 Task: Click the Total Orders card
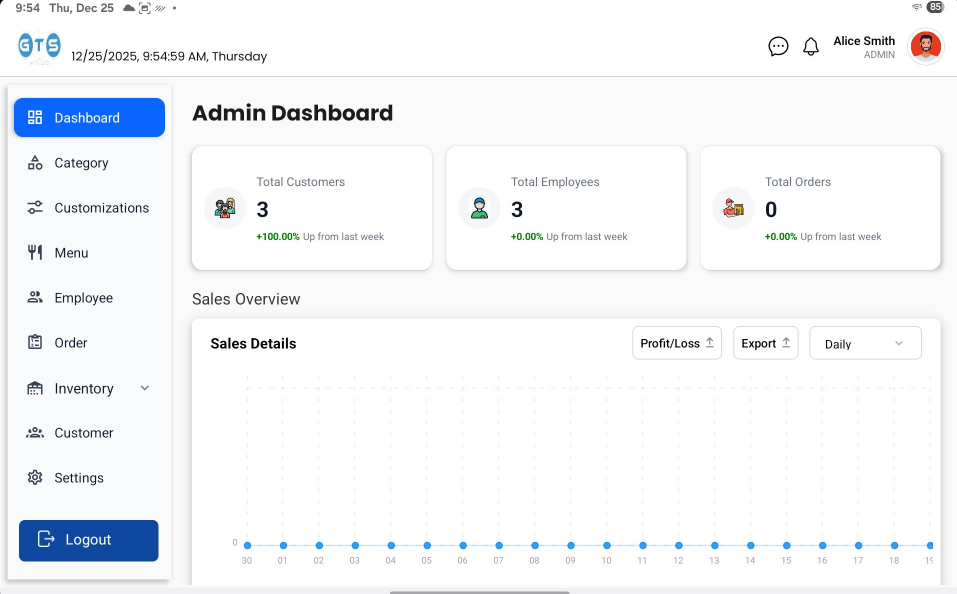pyautogui.click(x=820, y=208)
